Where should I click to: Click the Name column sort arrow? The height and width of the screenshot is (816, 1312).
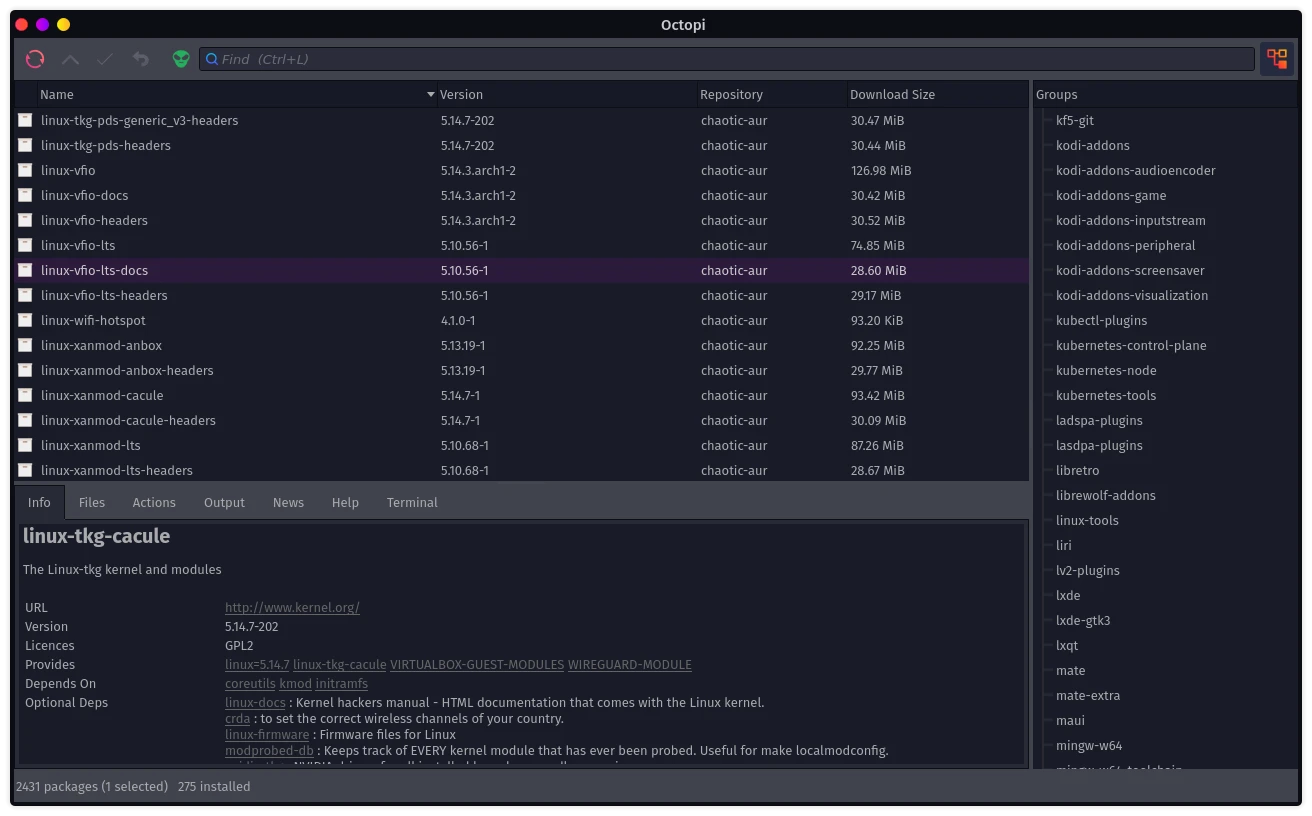(431, 95)
